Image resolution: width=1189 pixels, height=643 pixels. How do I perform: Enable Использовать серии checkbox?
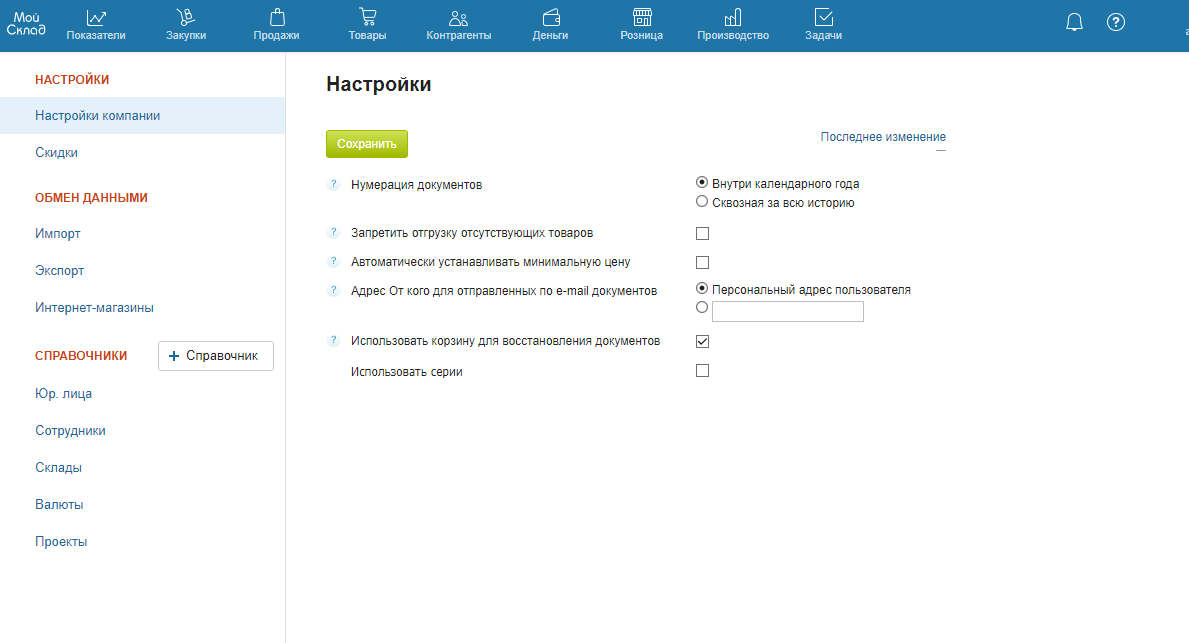click(x=702, y=371)
